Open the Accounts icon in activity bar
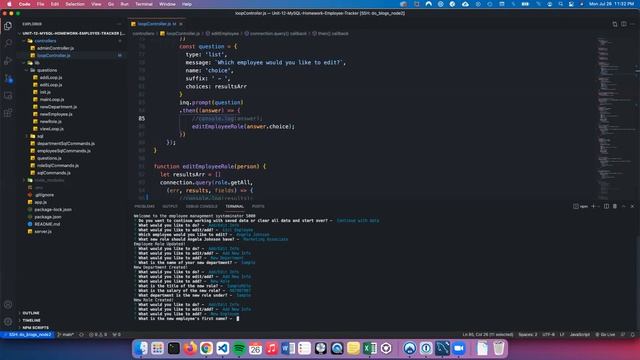Image resolution: width=640 pixels, height=360 pixels. coord(8,304)
